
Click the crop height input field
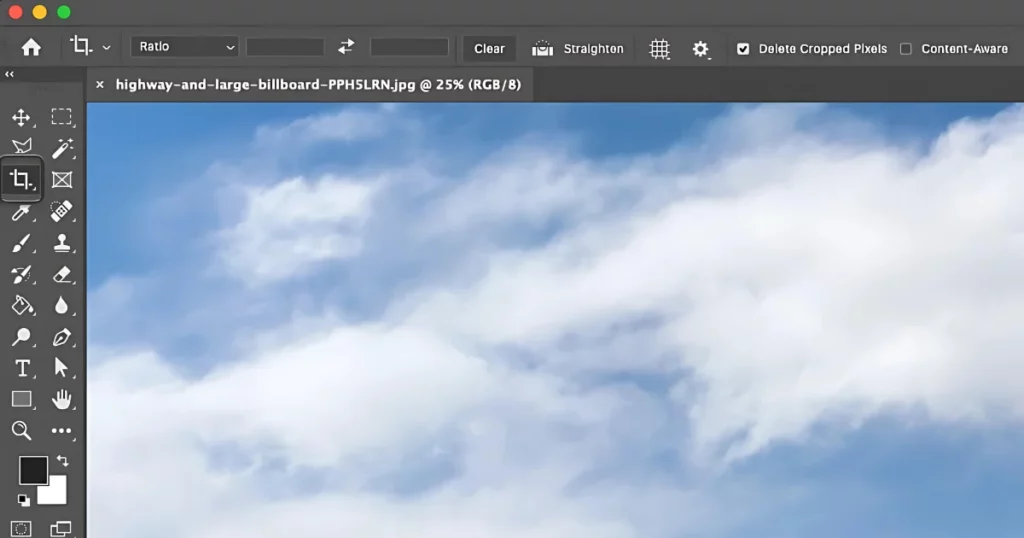click(409, 47)
